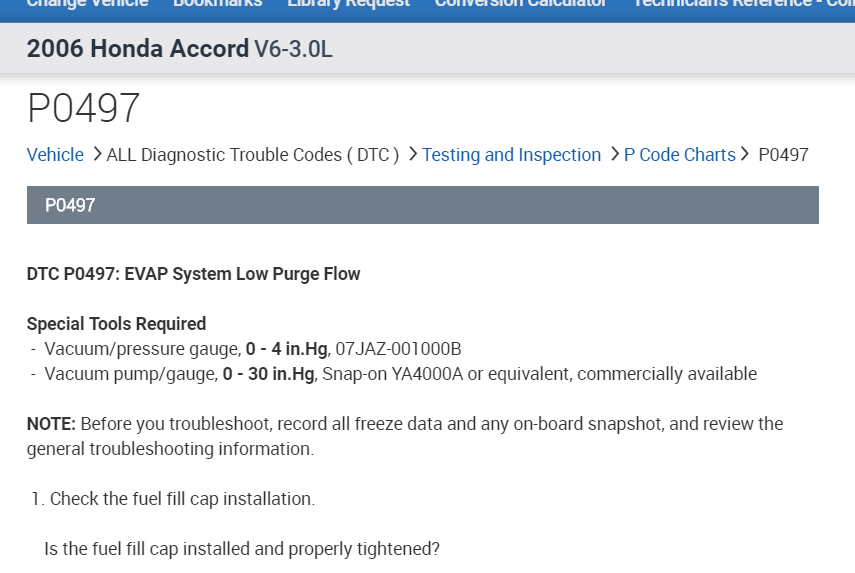This screenshot has width=855, height=573.
Task: Click step 1 fuel fill cap installation text
Action: [181, 498]
